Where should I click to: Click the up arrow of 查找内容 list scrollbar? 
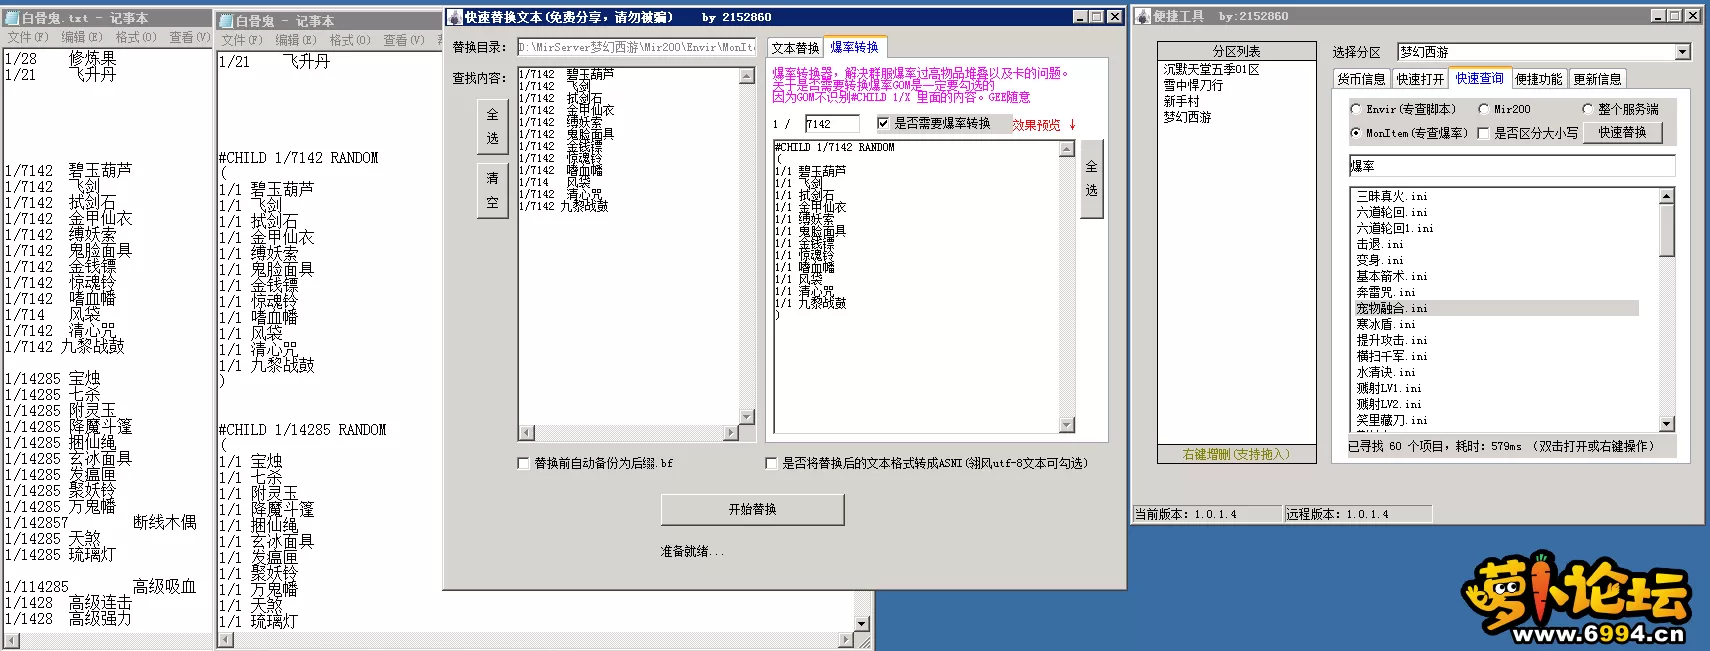coord(747,76)
